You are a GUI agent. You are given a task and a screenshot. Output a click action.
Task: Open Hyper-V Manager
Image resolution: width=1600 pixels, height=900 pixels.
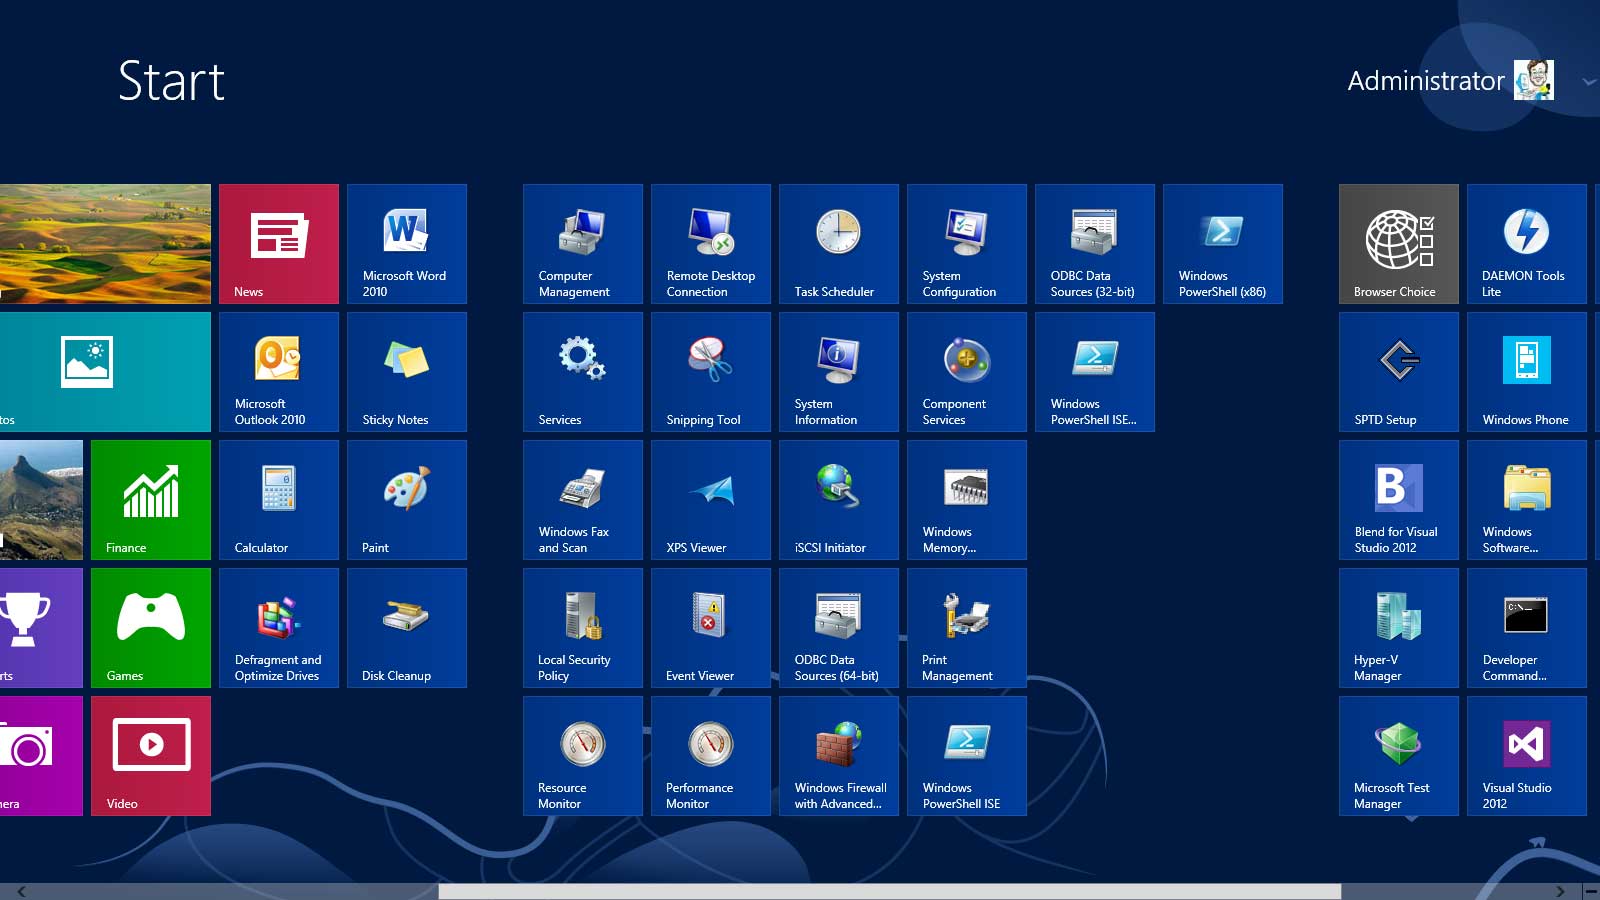tap(1398, 628)
